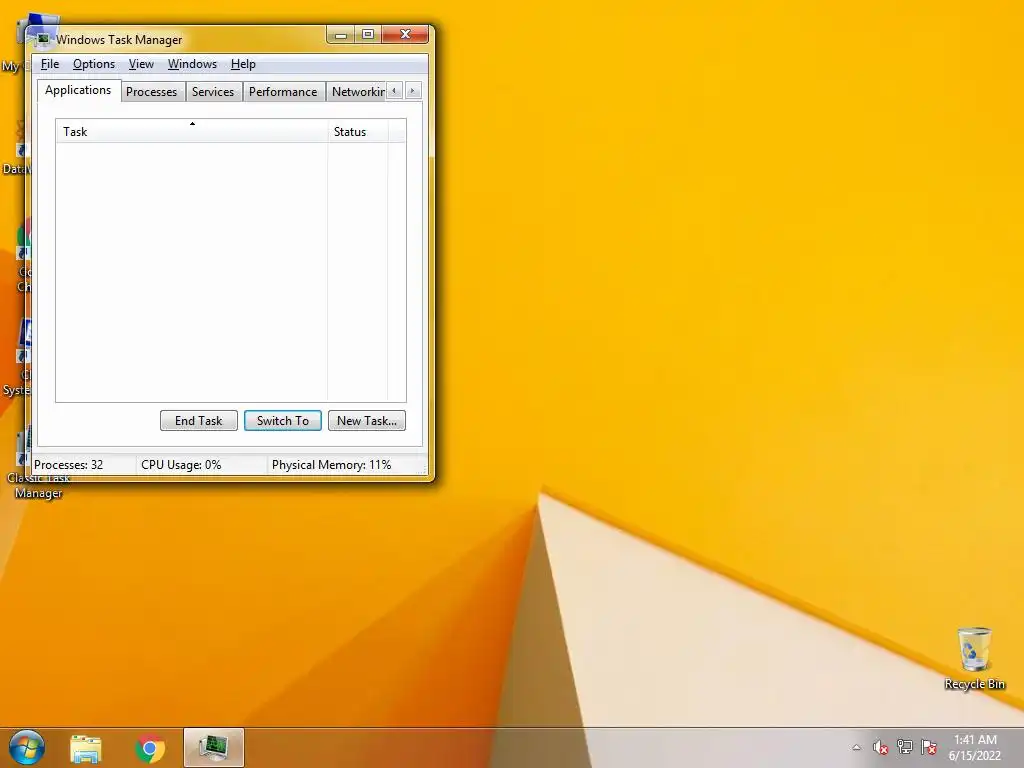Open the Action Center flag icon

point(929,747)
